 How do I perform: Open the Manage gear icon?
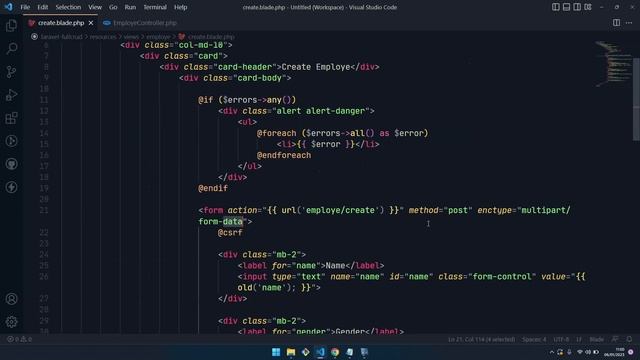[x=11, y=322]
